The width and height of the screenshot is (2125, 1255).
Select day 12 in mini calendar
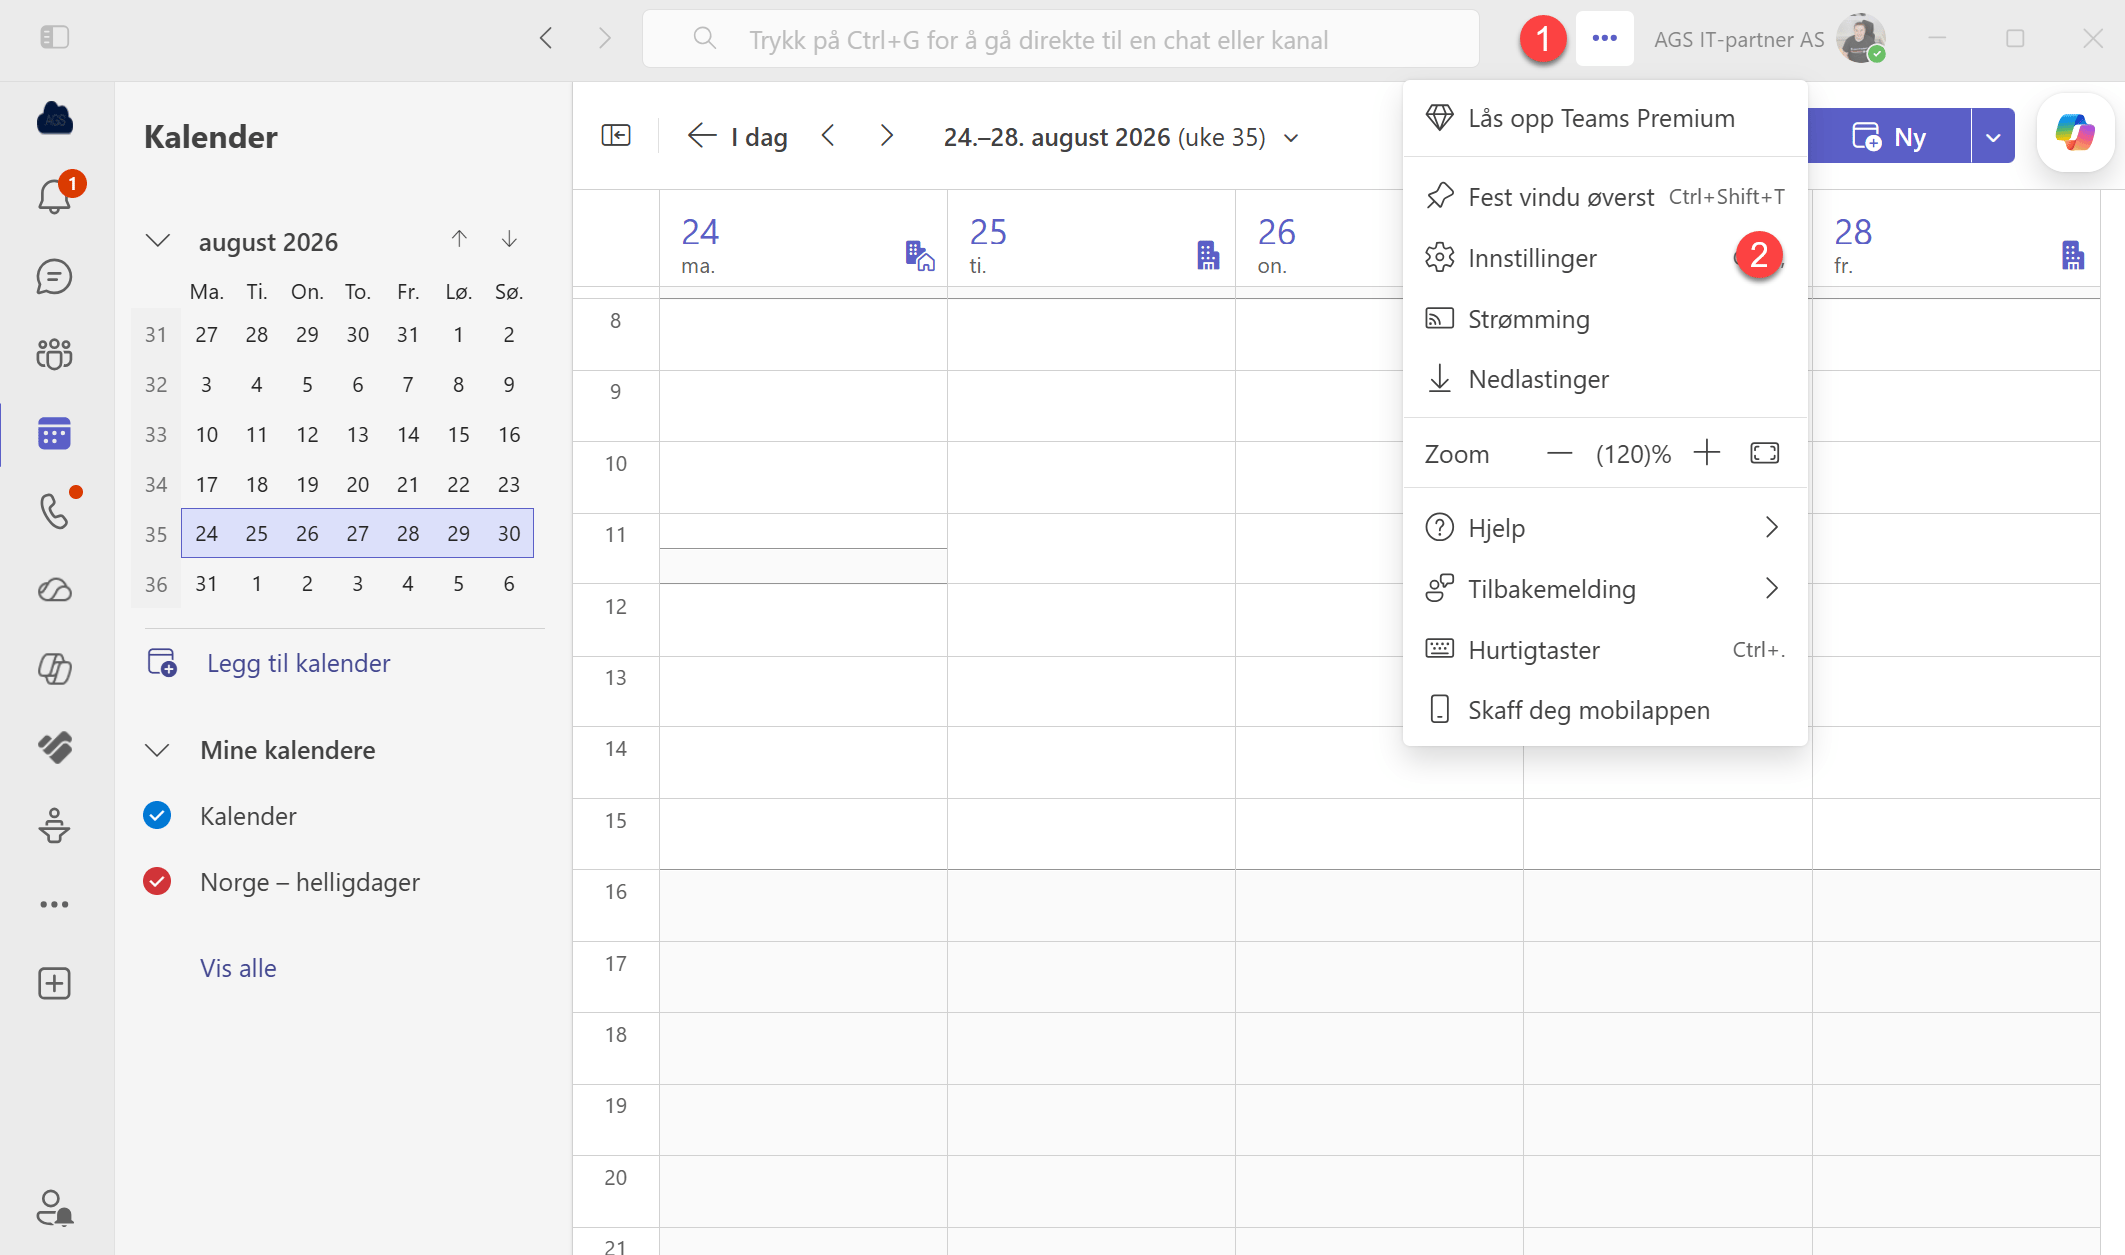(307, 434)
